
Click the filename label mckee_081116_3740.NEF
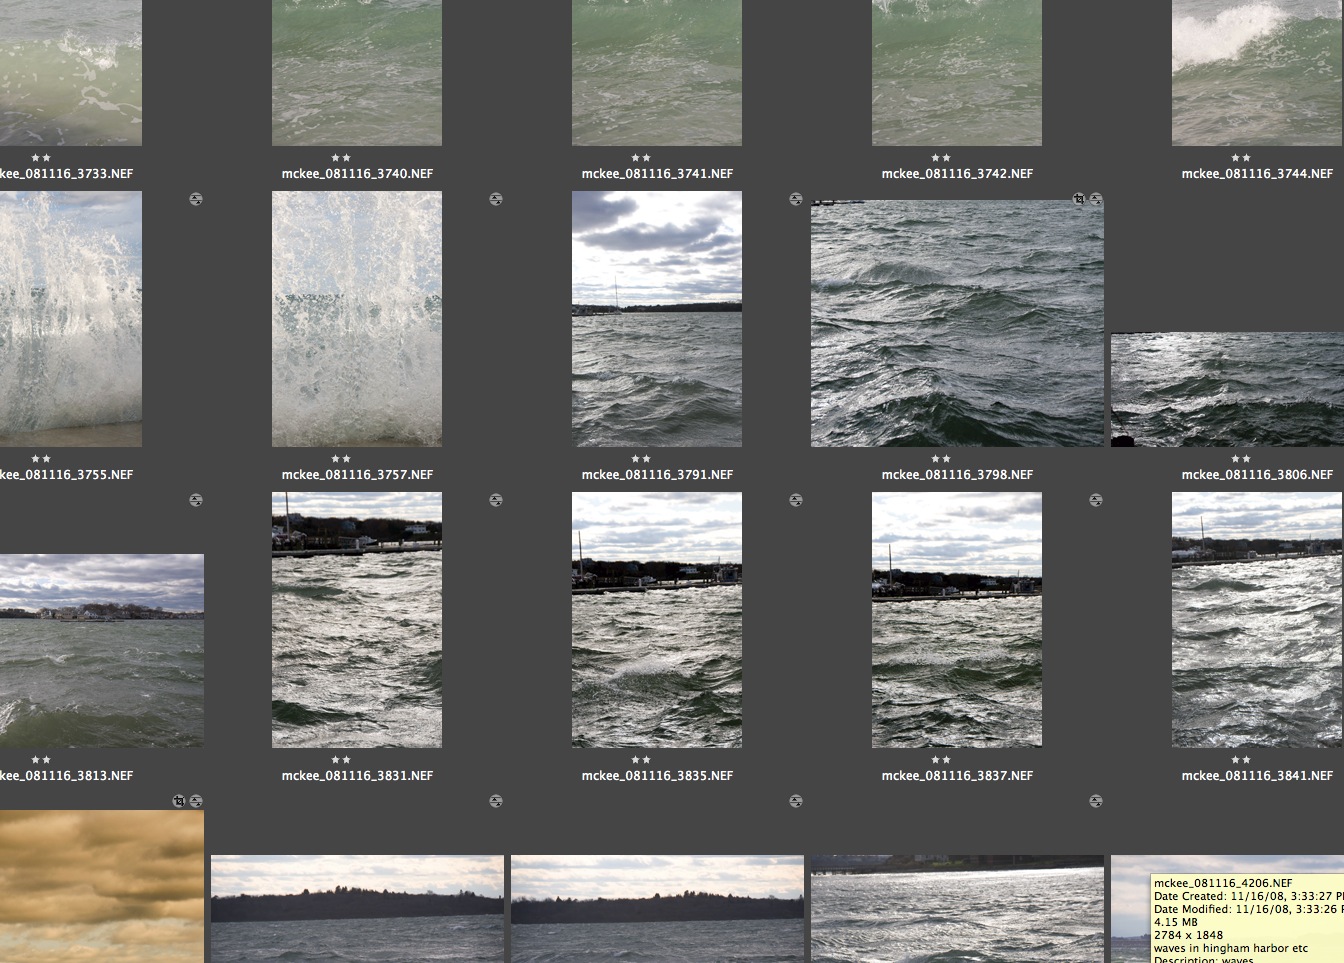(x=357, y=174)
